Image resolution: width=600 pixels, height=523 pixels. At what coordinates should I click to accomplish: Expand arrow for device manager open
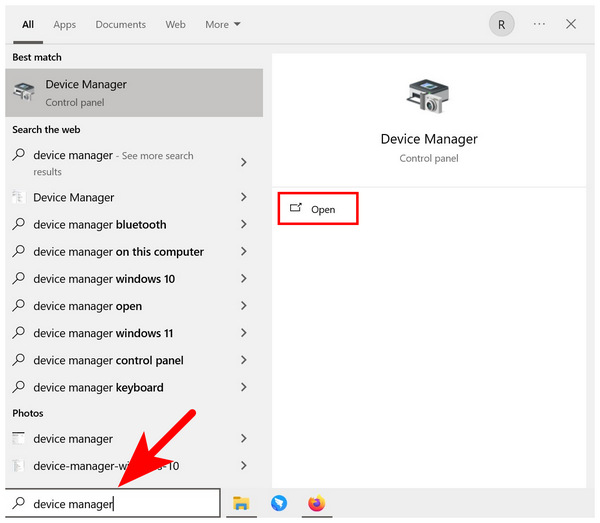pos(244,306)
